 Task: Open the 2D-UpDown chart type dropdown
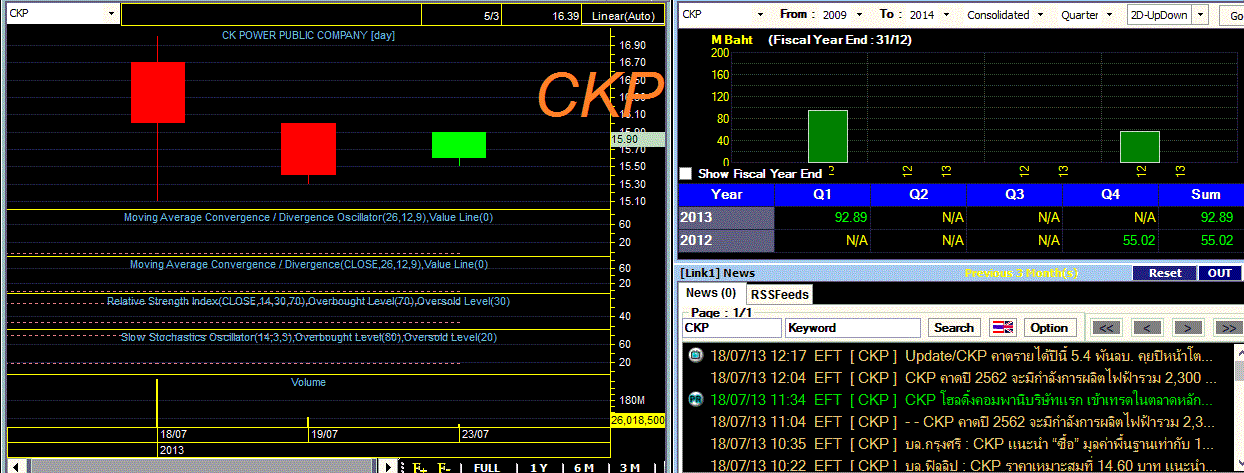[1200, 15]
